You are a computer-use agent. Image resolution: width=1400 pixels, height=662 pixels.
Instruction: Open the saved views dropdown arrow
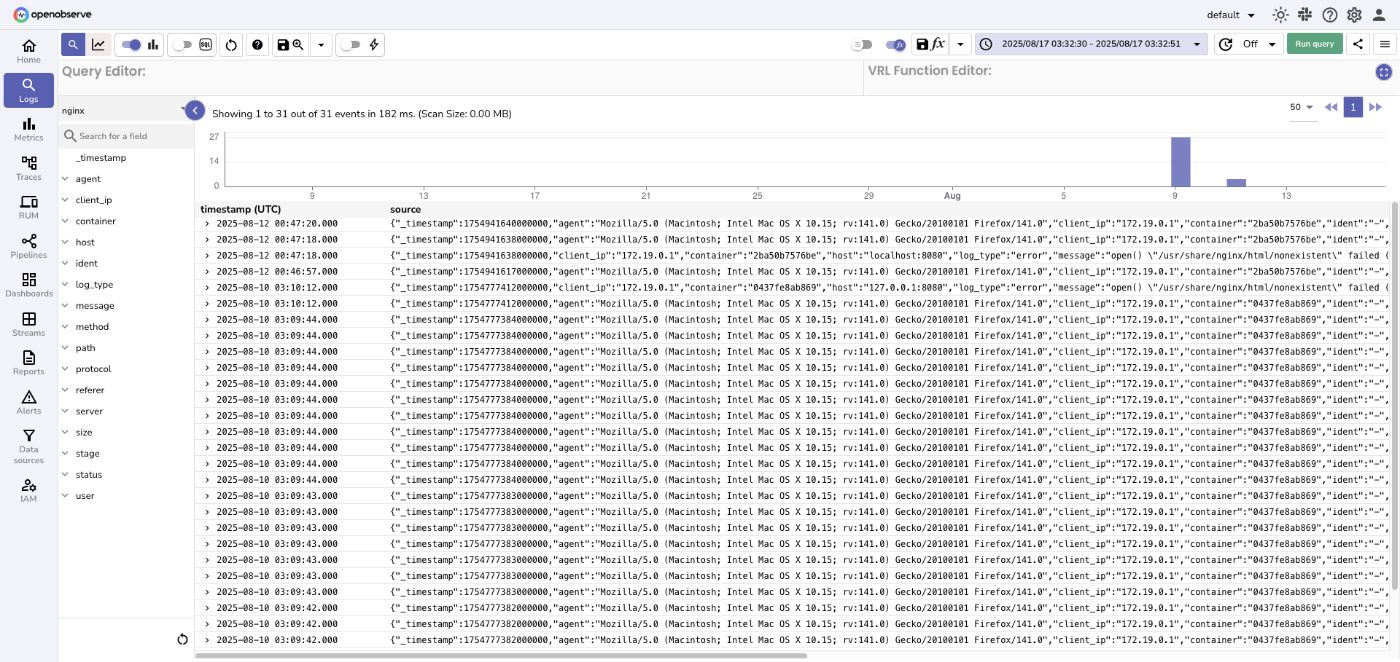pyautogui.click(x=321, y=45)
